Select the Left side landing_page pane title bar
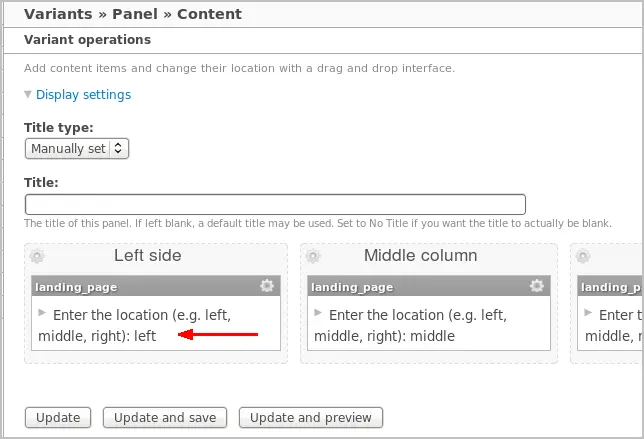 [x=156, y=286]
